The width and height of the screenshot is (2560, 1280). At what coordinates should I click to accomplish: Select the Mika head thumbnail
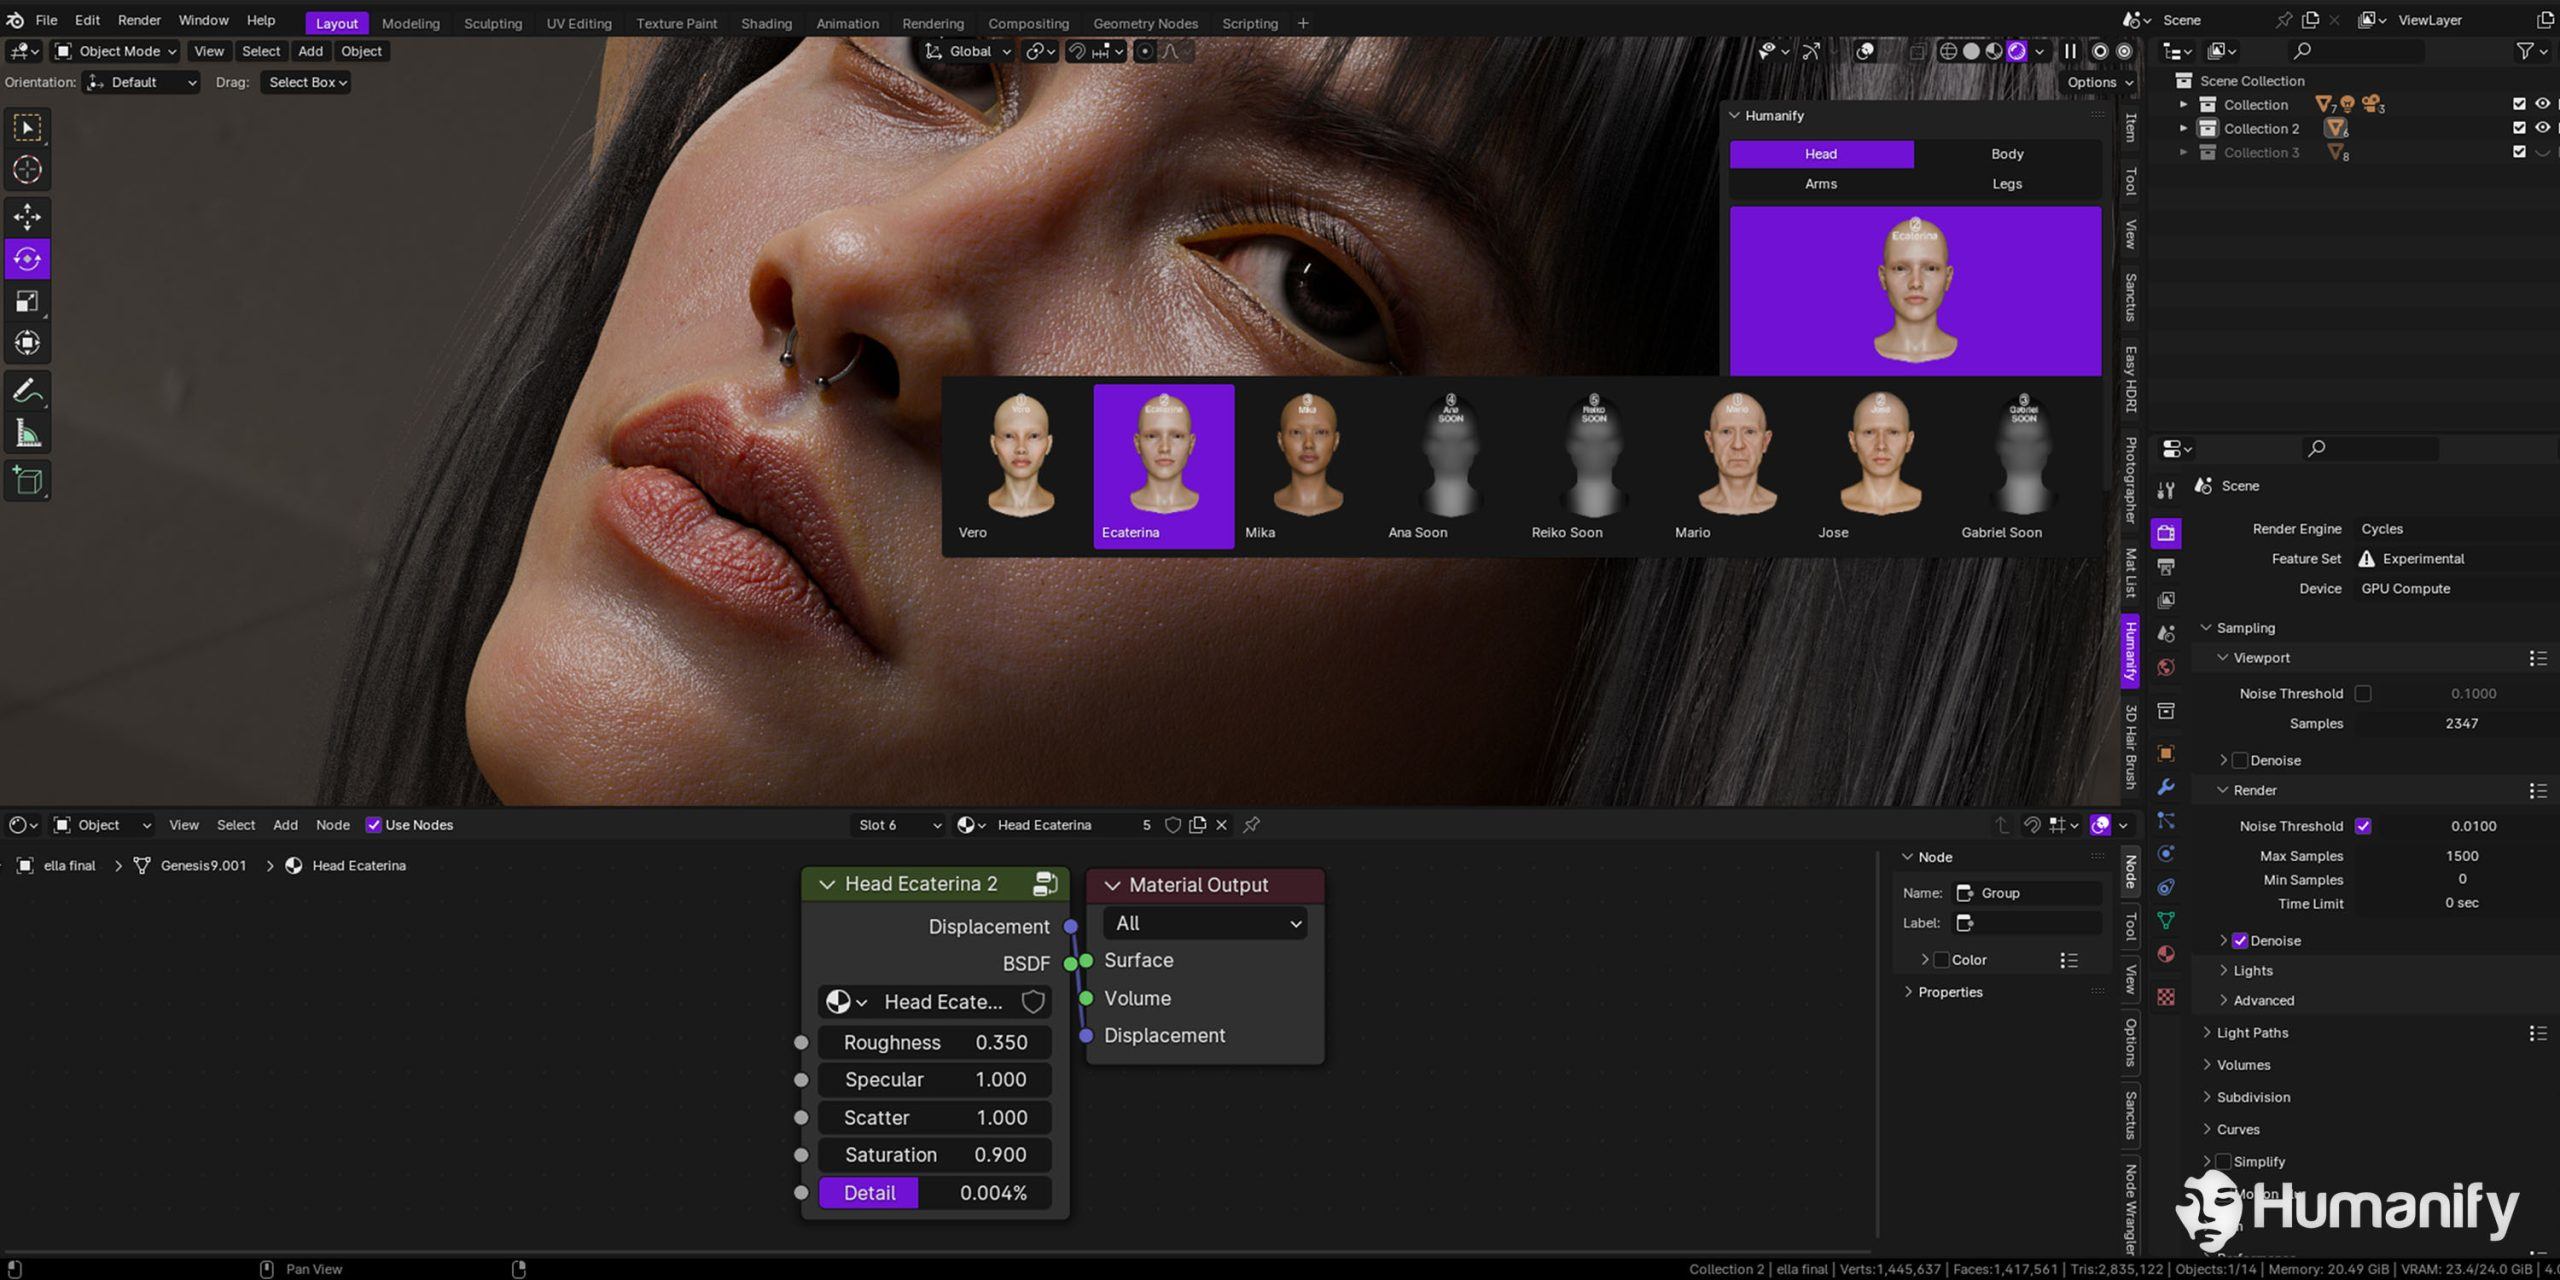point(1307,466)
